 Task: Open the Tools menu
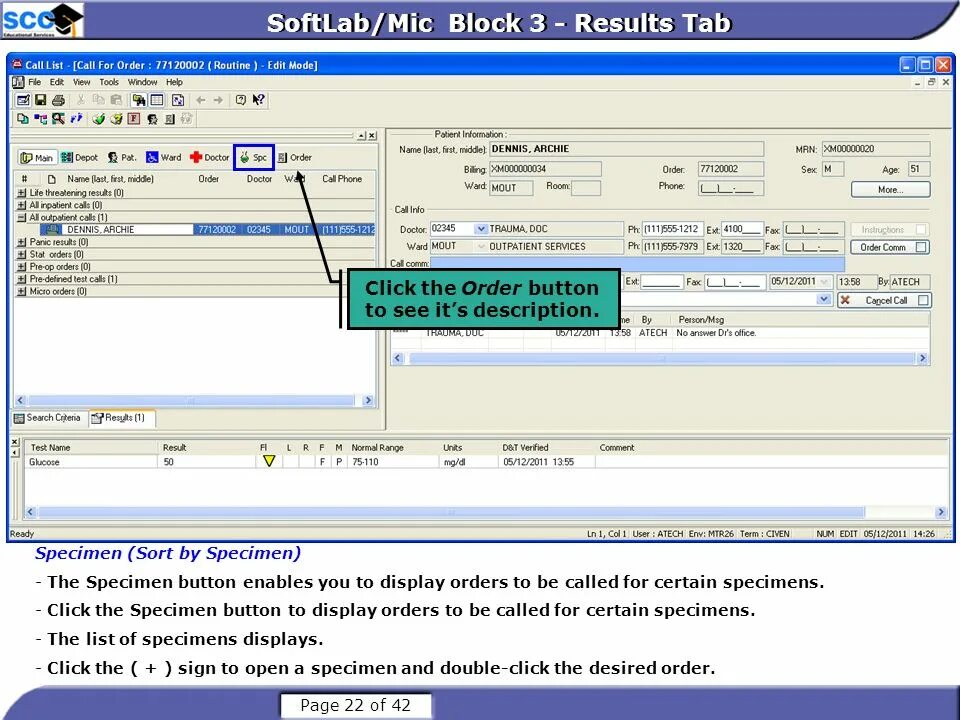point(109,82)
